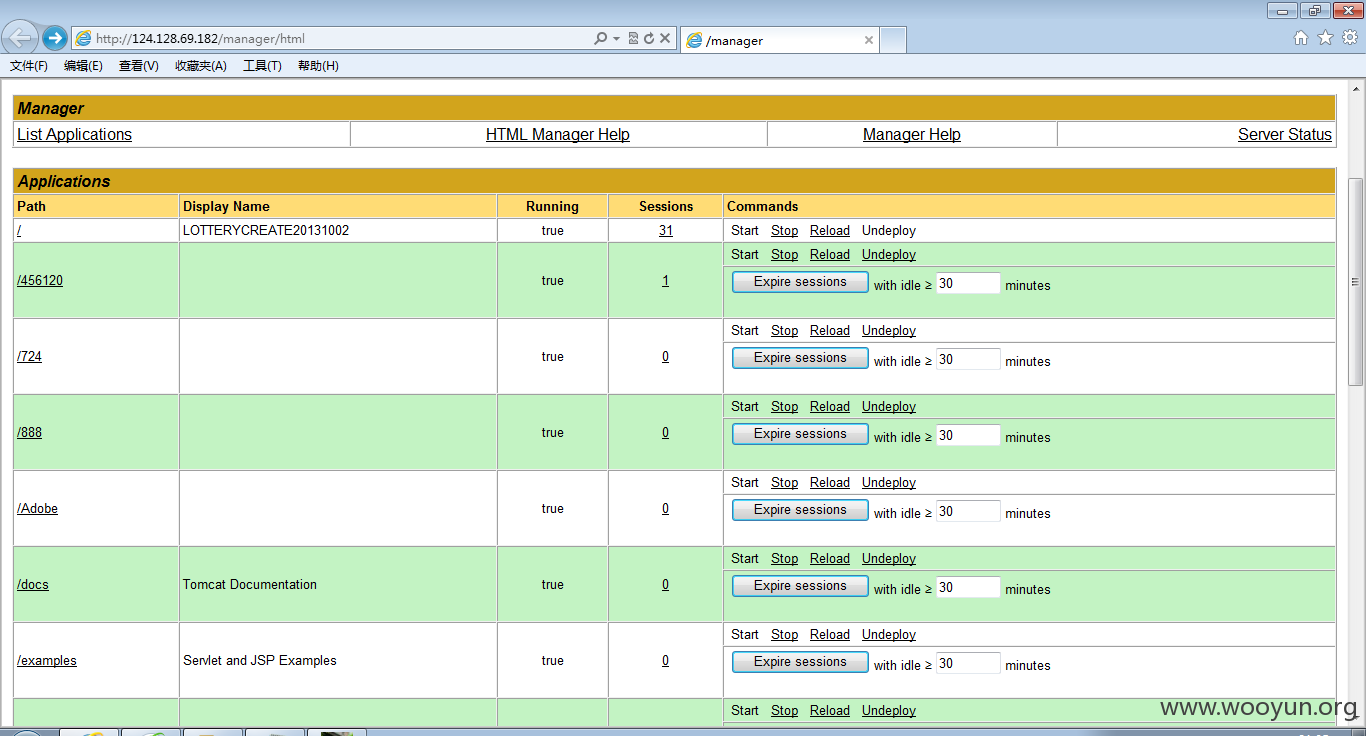1366x736 pixels.
Task: Focus the idle minutes field for /888
Action: pos(968,435)
